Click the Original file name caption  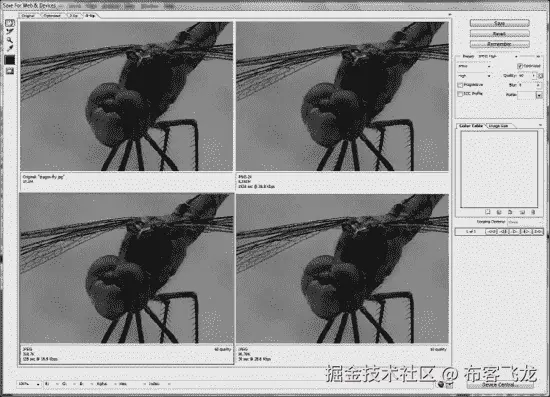[x=43, y=177]
